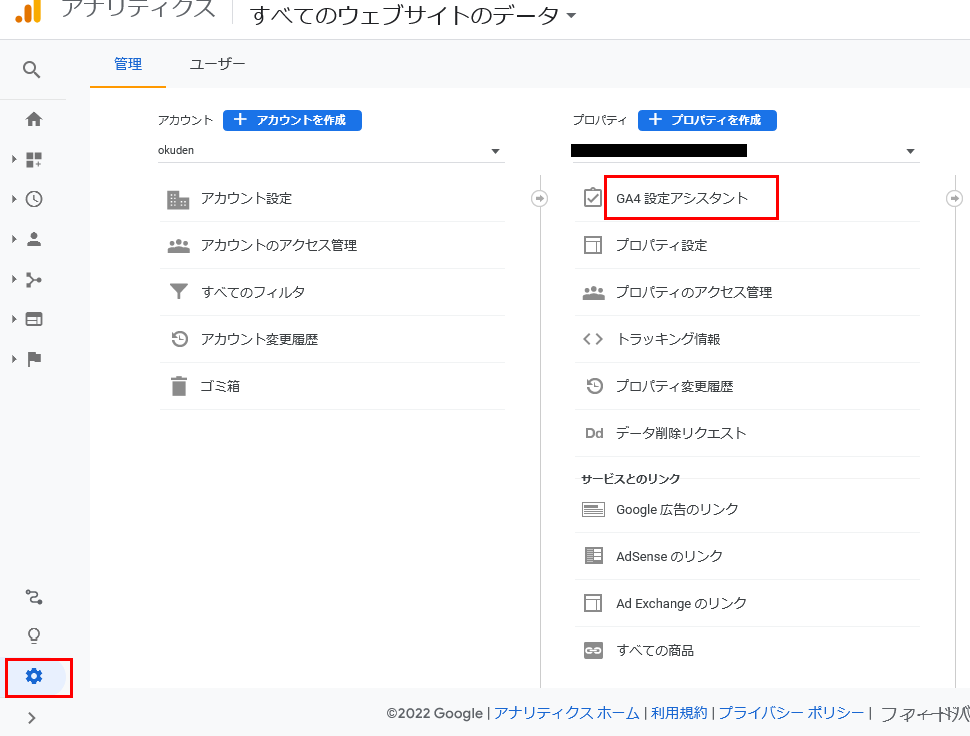
Task: Open the admin gear icon
Action: pos(34,676)
